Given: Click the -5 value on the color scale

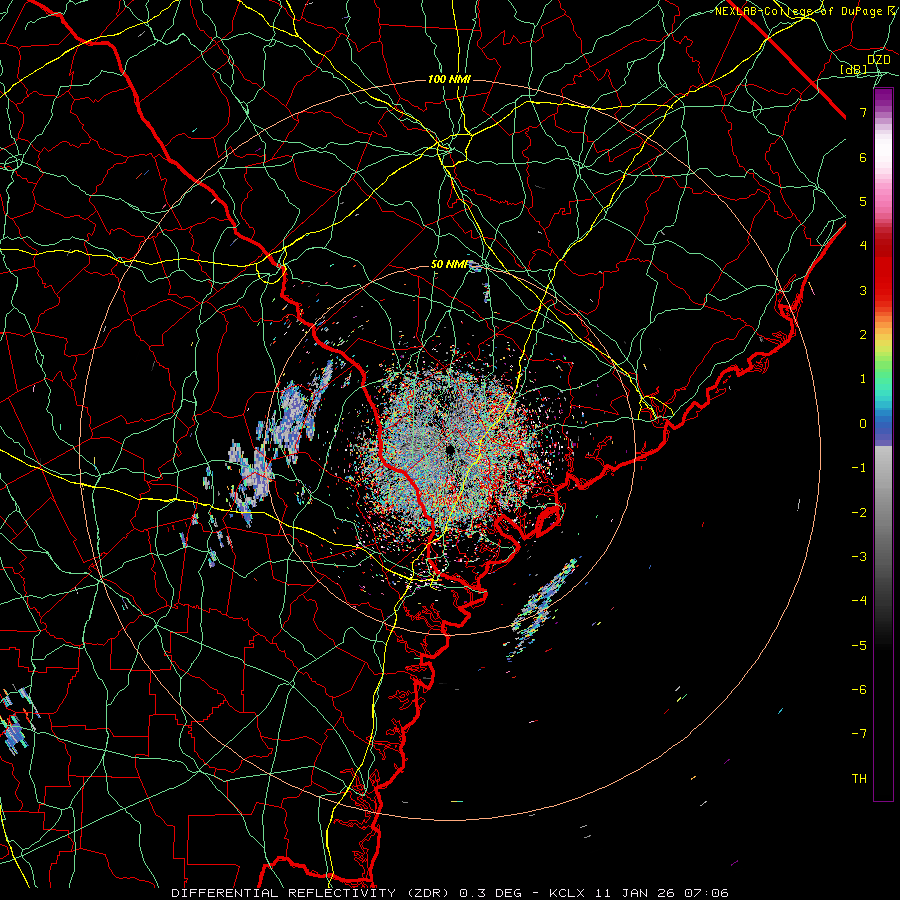Looking at the screenshot, I should tap(859, 646).
